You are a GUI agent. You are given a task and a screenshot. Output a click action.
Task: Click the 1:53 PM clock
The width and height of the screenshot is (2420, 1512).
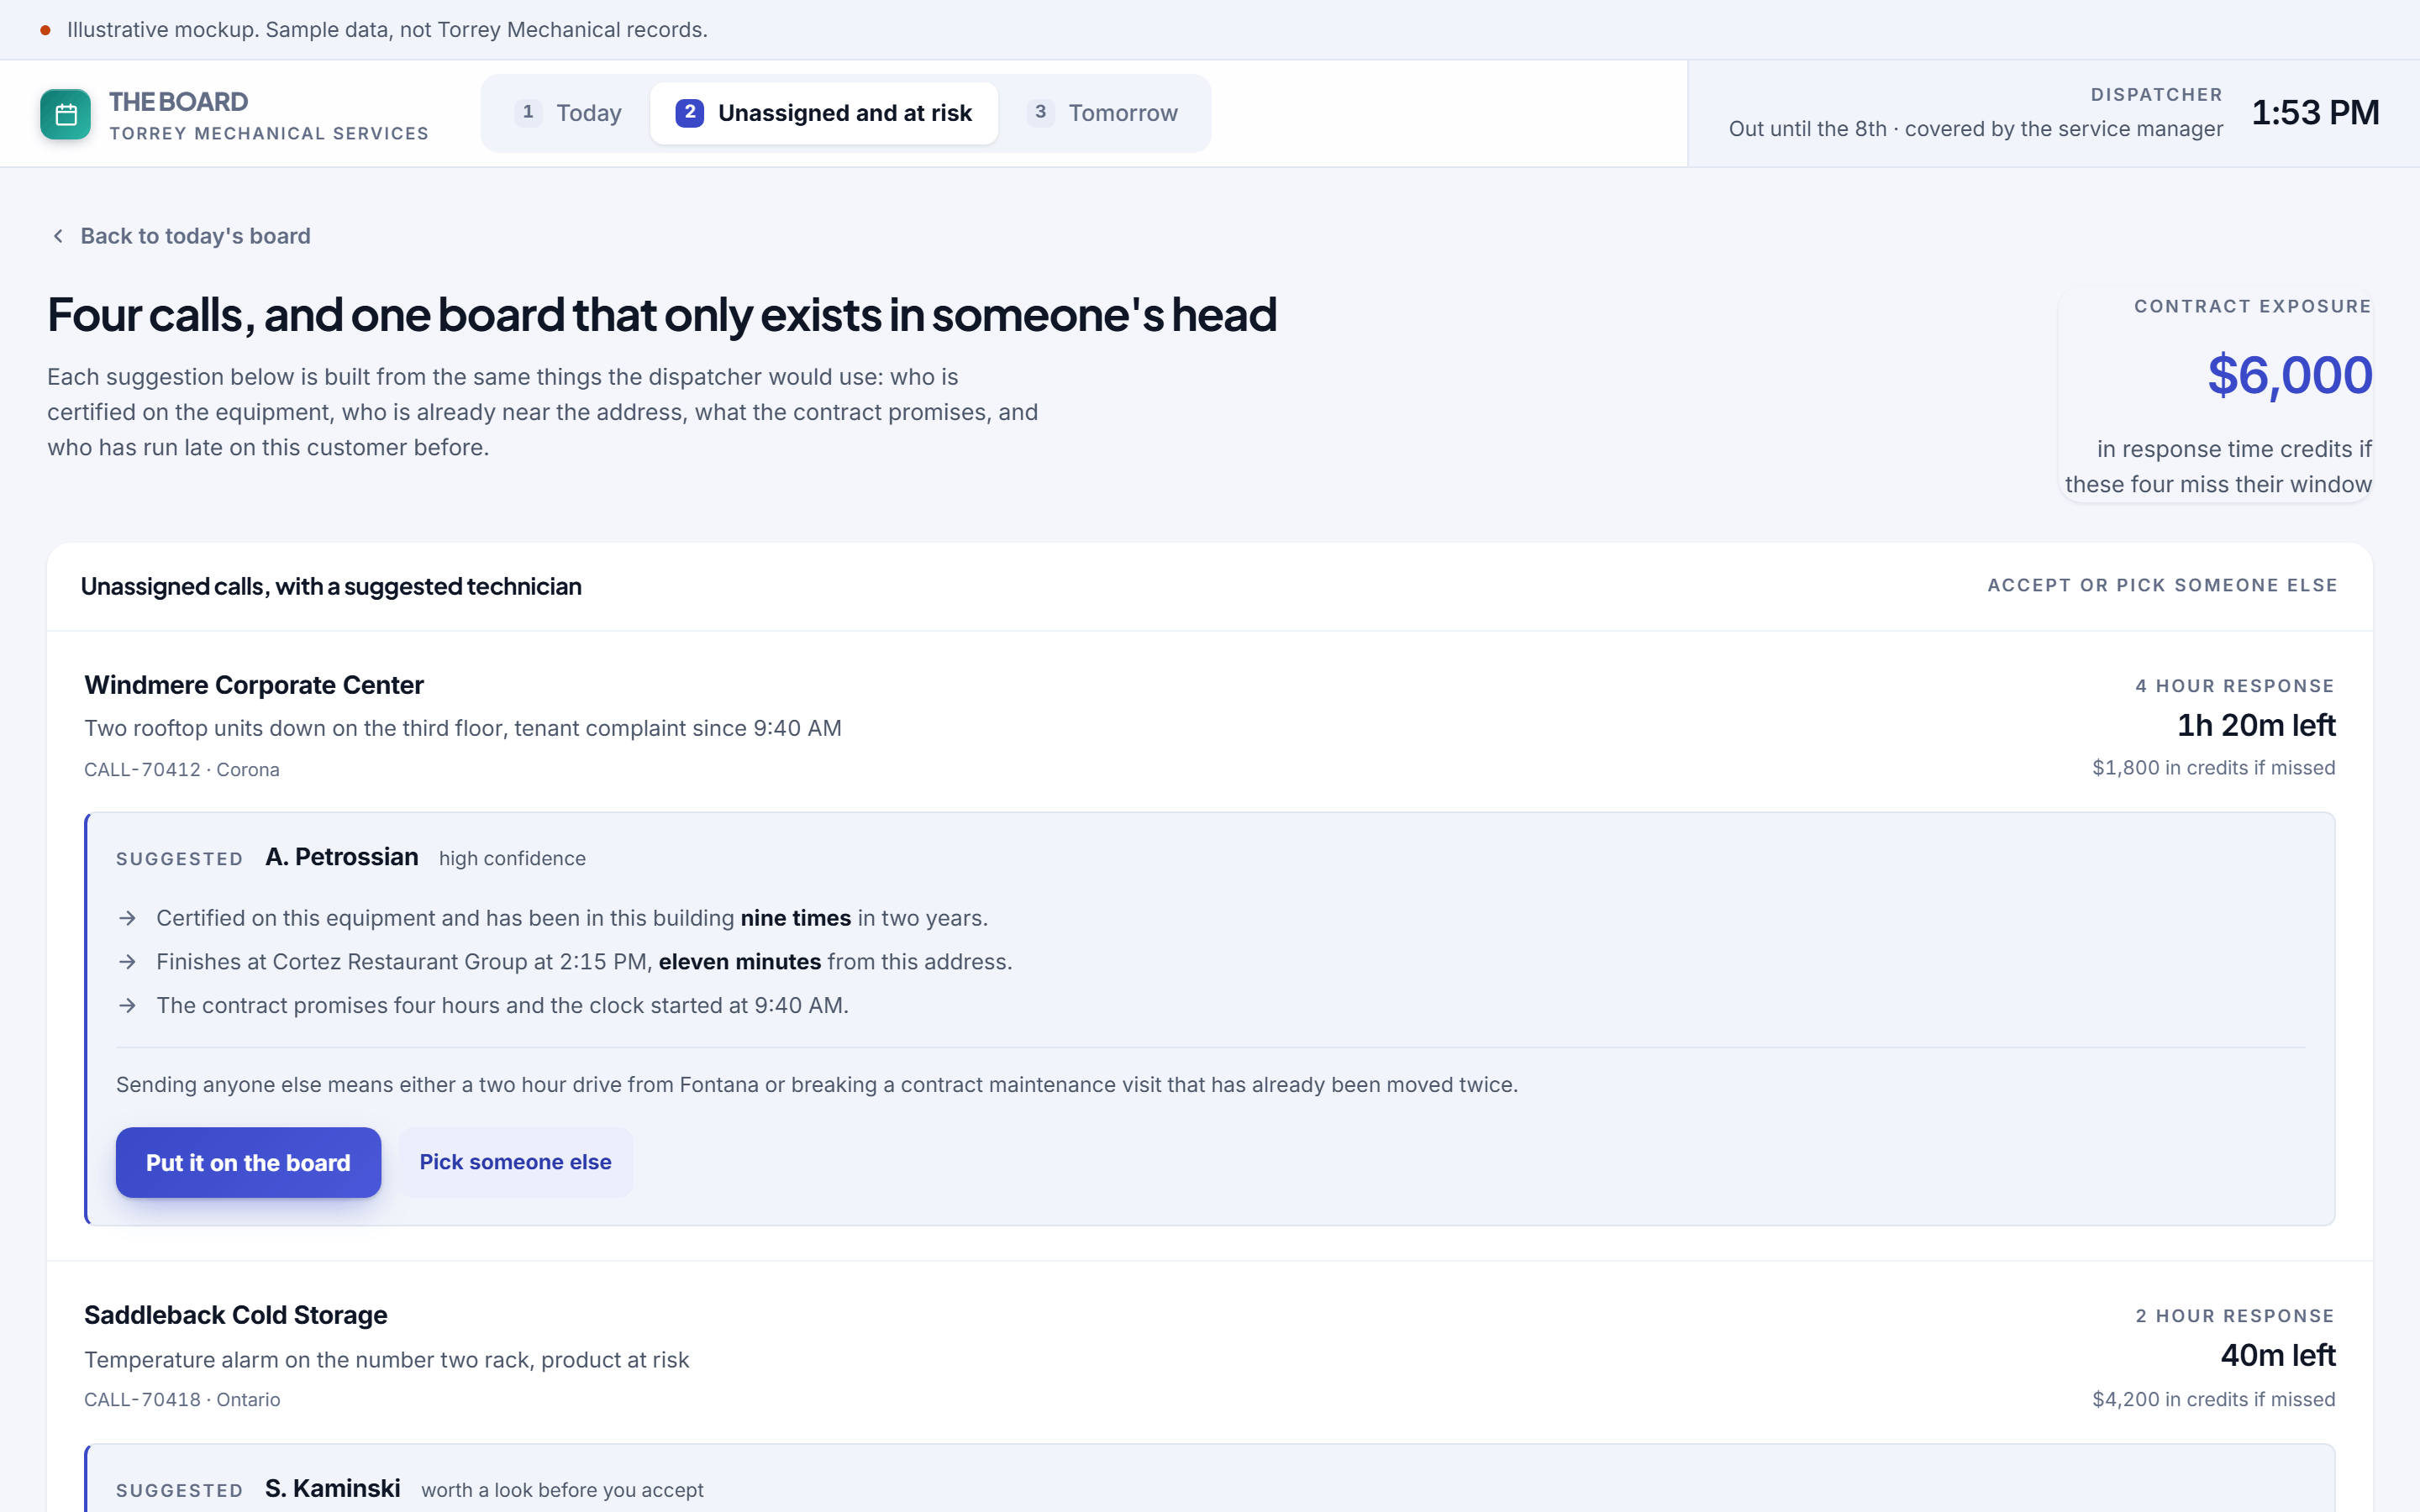tap(2315, 113)
